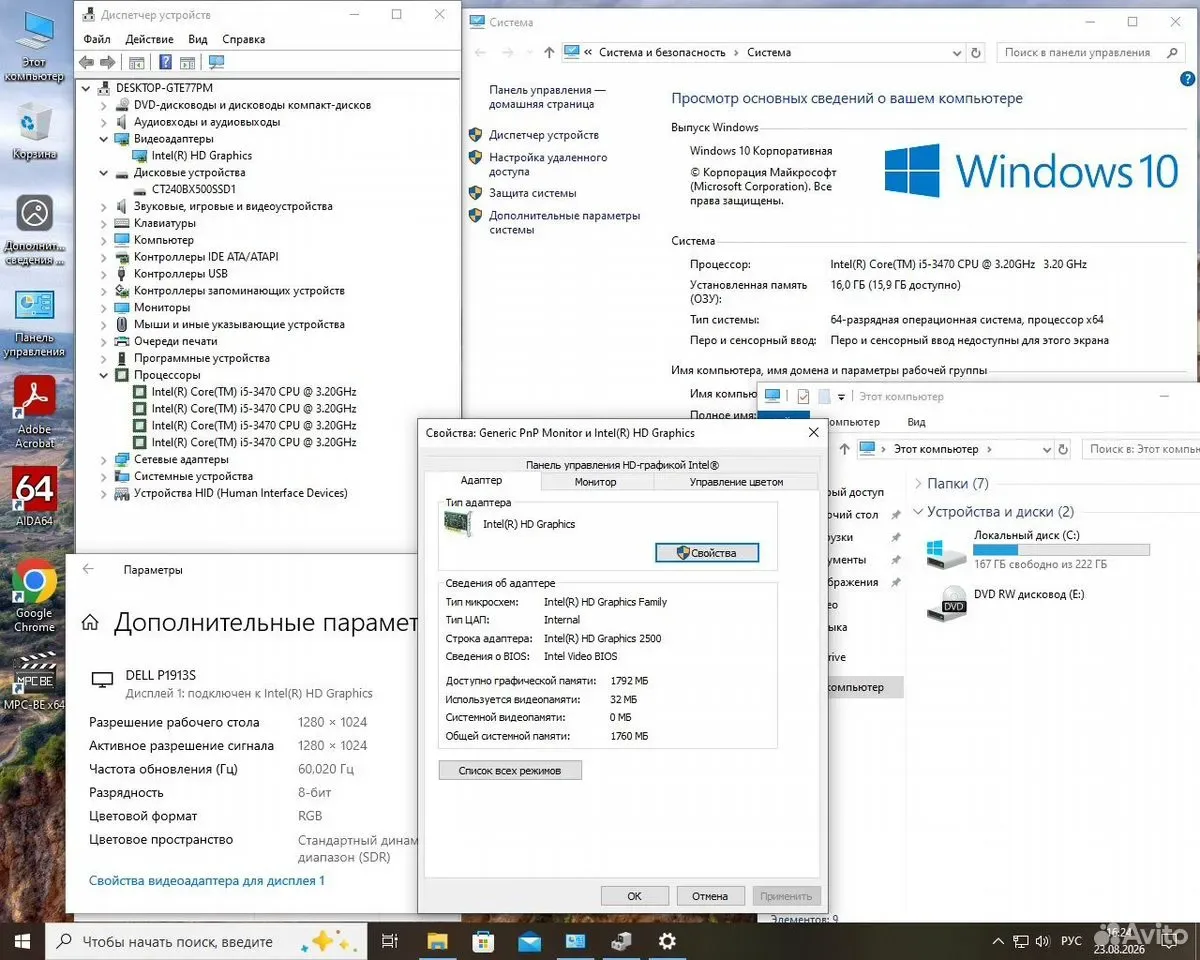Expand the Папки (7) group in Explorer
The height and width of the screenshot is (960, 1200).
tap(918, 484)
